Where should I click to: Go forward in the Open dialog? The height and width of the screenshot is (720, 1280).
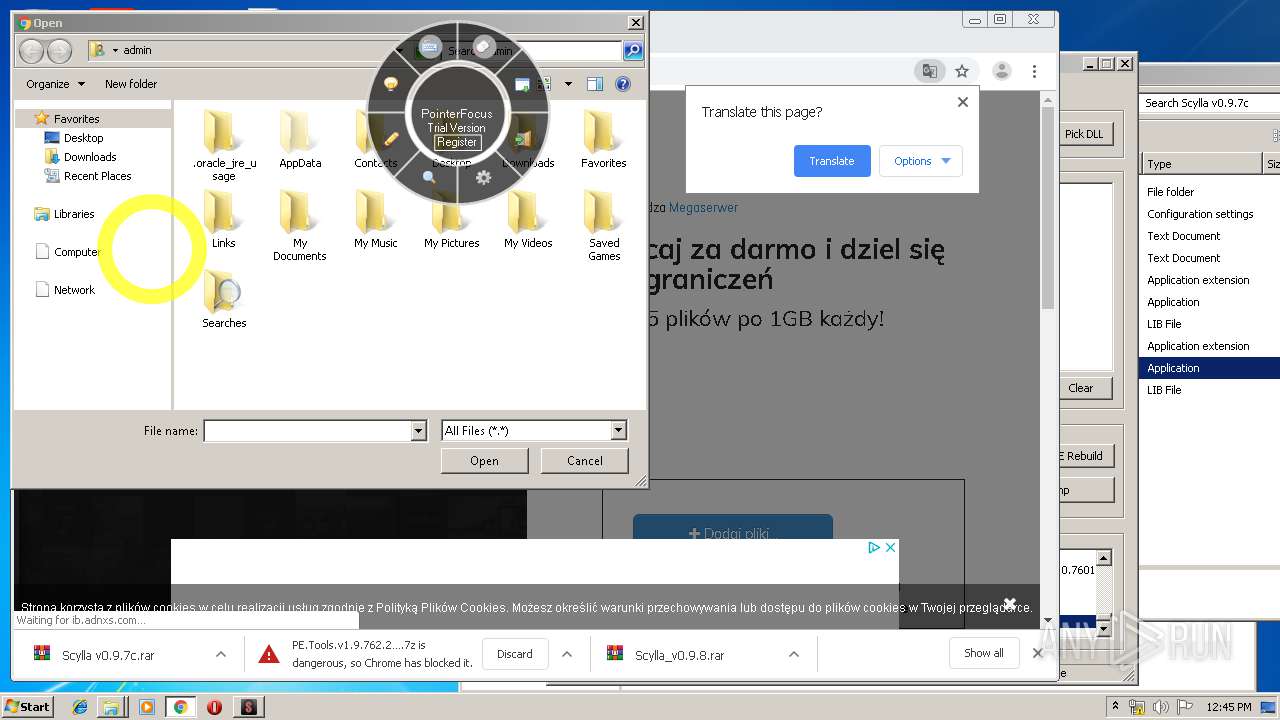pyautogui.click(x=59, y=51)
